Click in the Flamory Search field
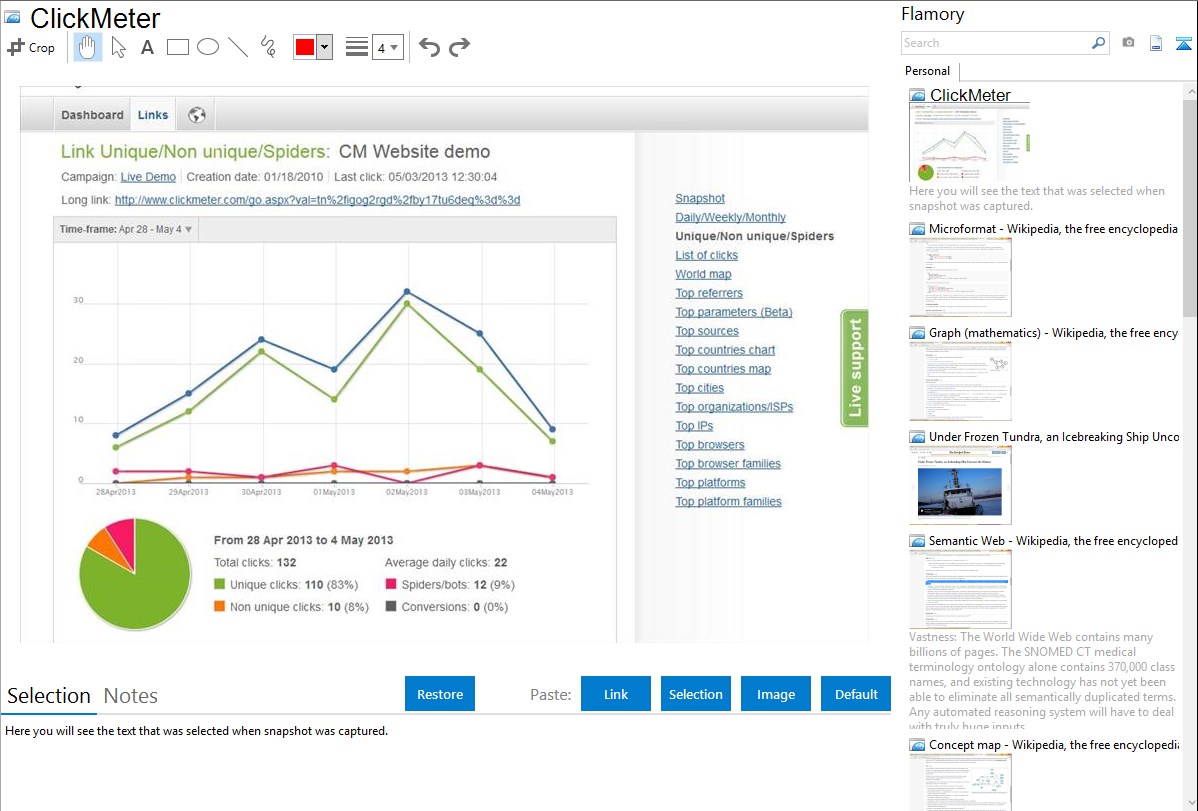This screenshot has width=1198, height=811. [995, 43]
